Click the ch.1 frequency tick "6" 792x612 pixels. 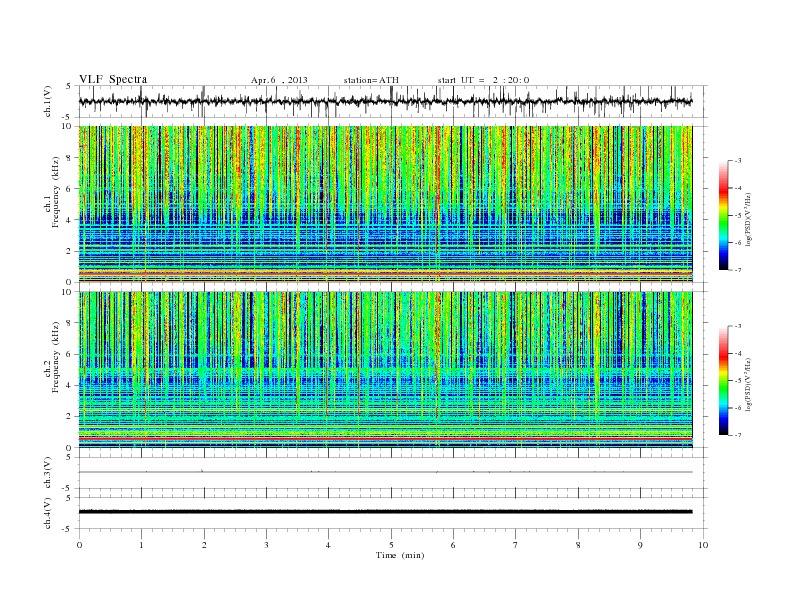coord(69,189)
